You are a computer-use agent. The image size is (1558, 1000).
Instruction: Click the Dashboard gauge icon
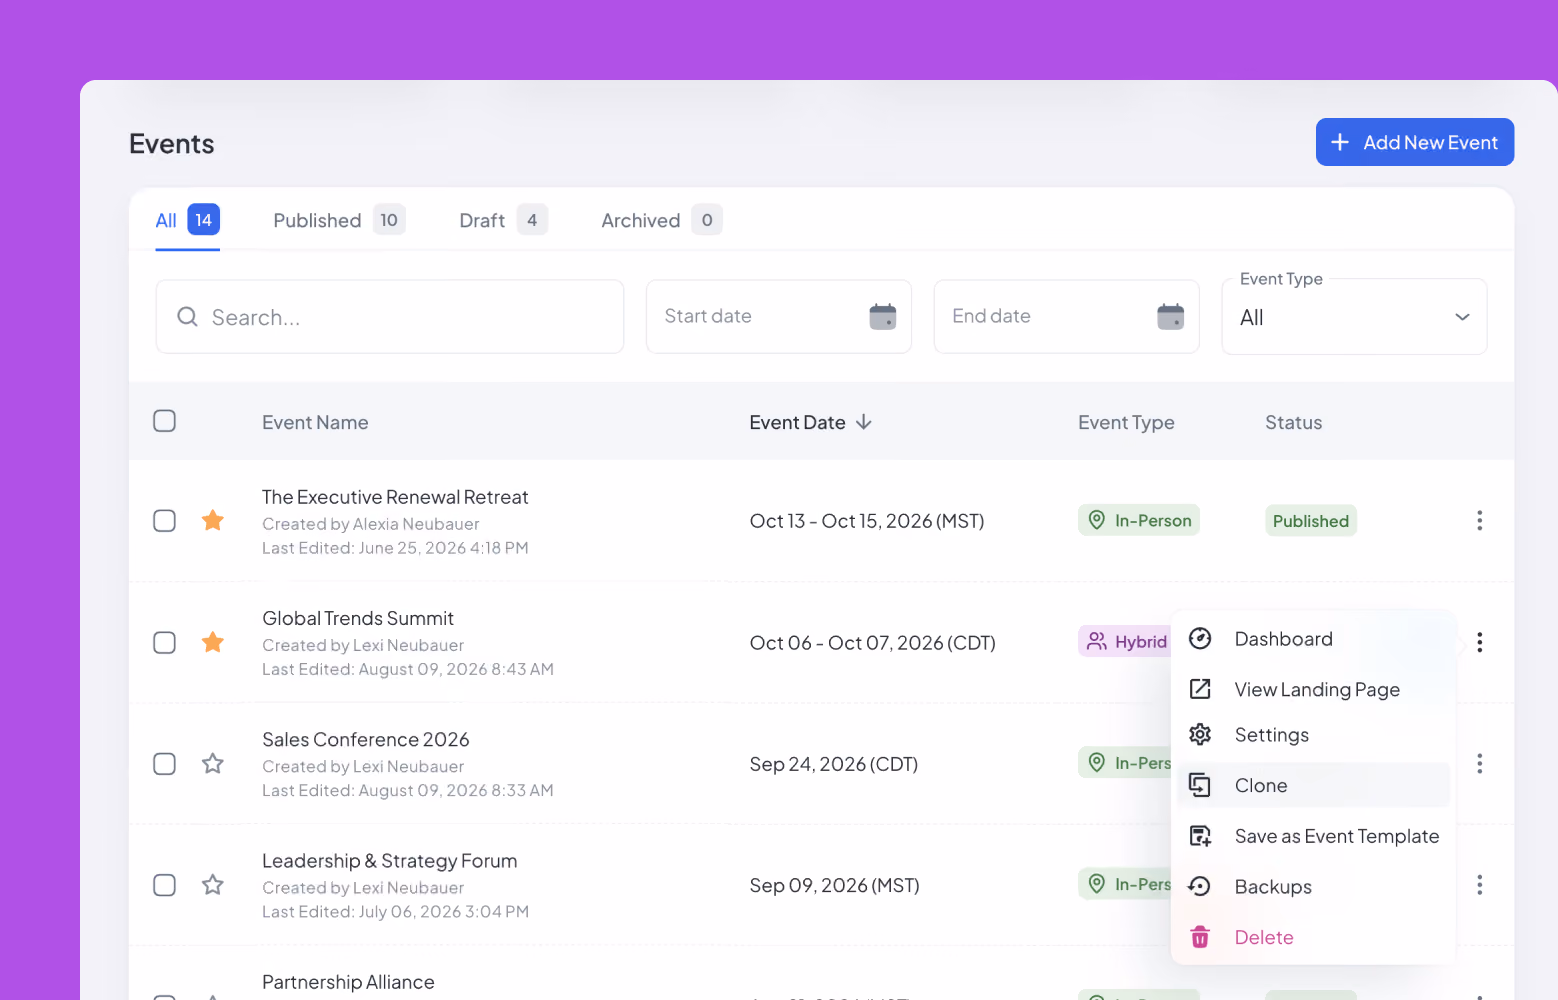point(1200,639)
